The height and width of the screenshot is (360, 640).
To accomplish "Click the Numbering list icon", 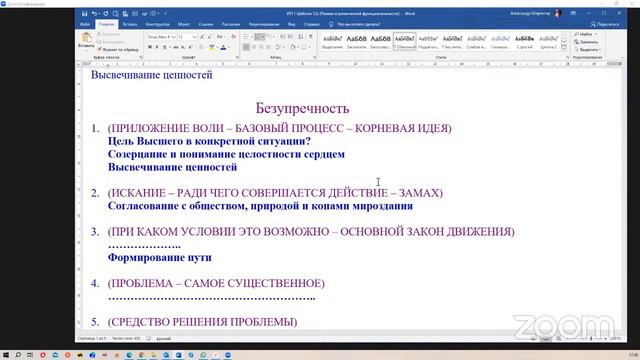I will (x=259, y=37).
